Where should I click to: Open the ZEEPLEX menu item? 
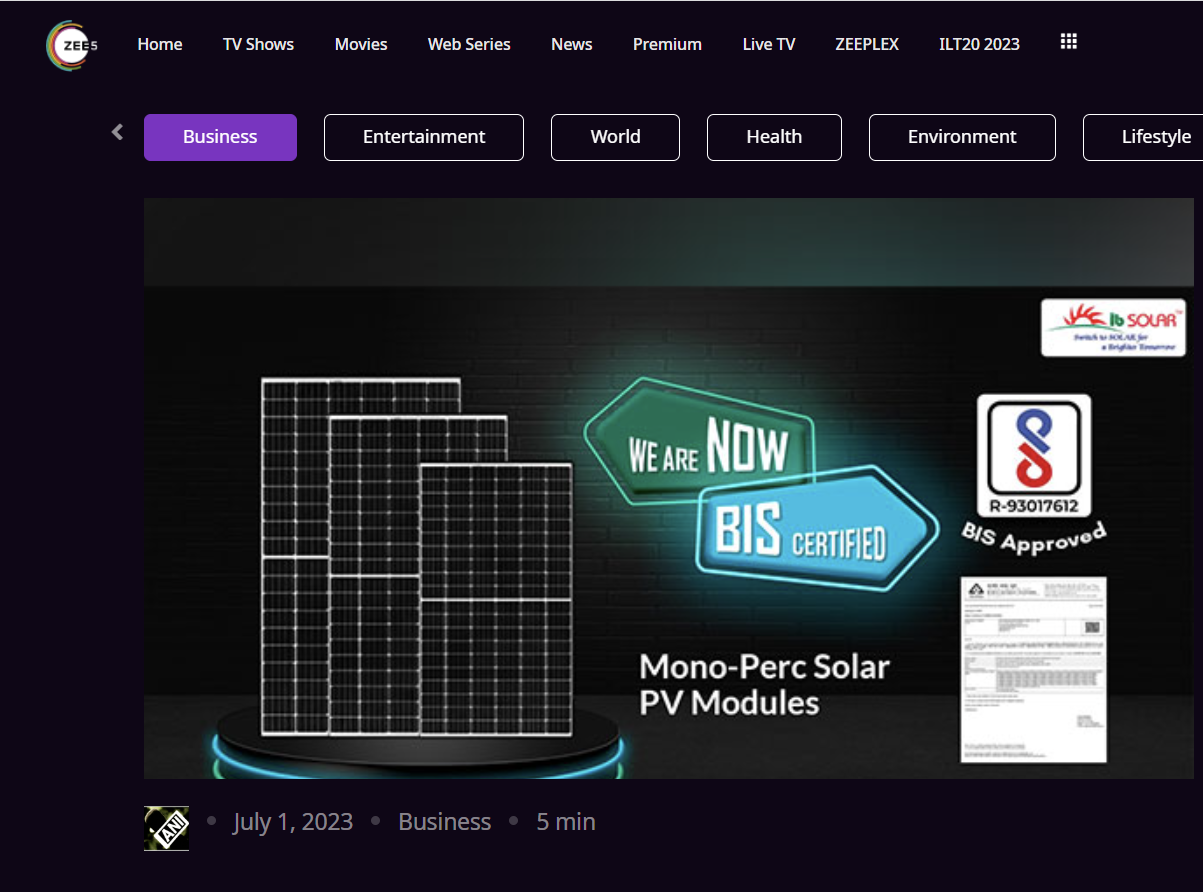pyautogui.click(x=867, y=44)
